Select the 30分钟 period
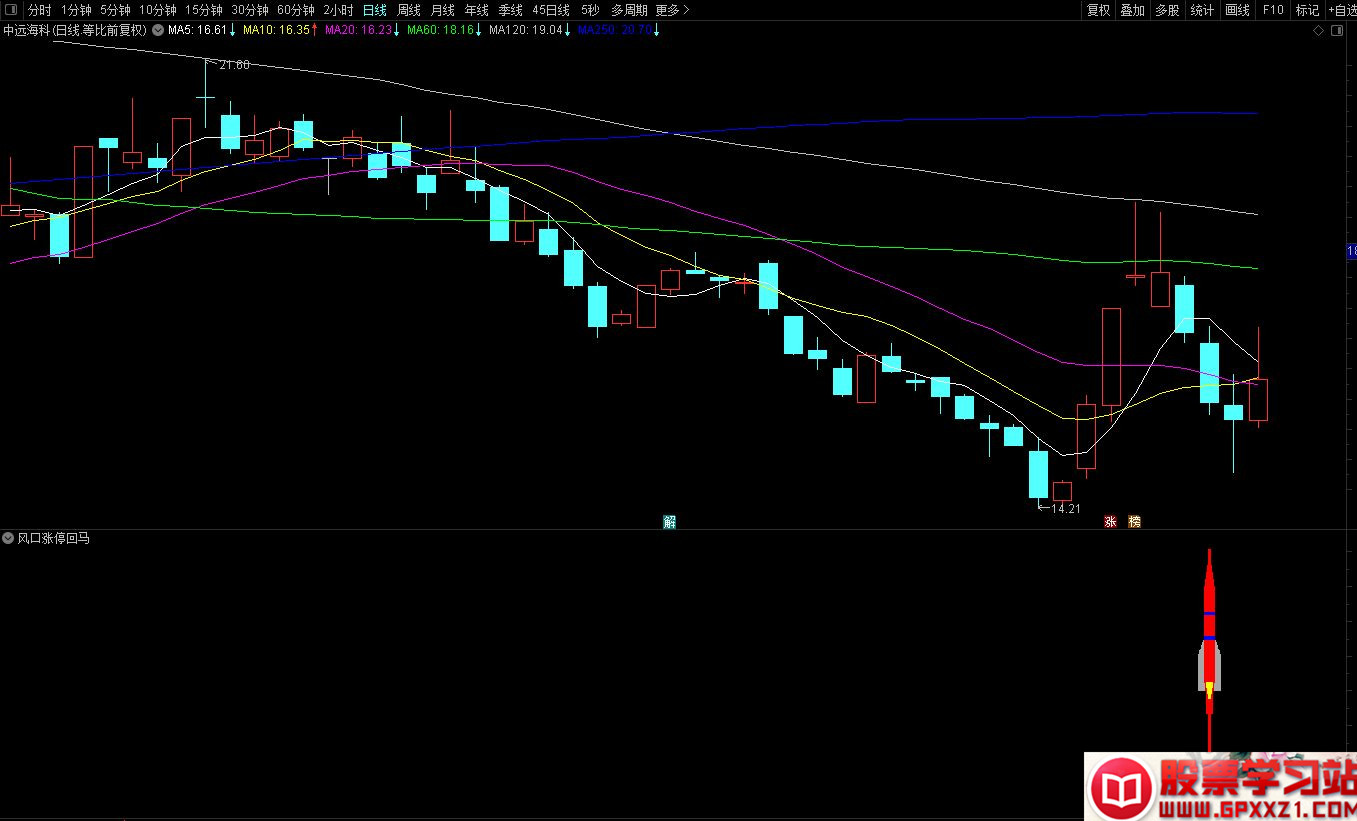 pos(250,10)
